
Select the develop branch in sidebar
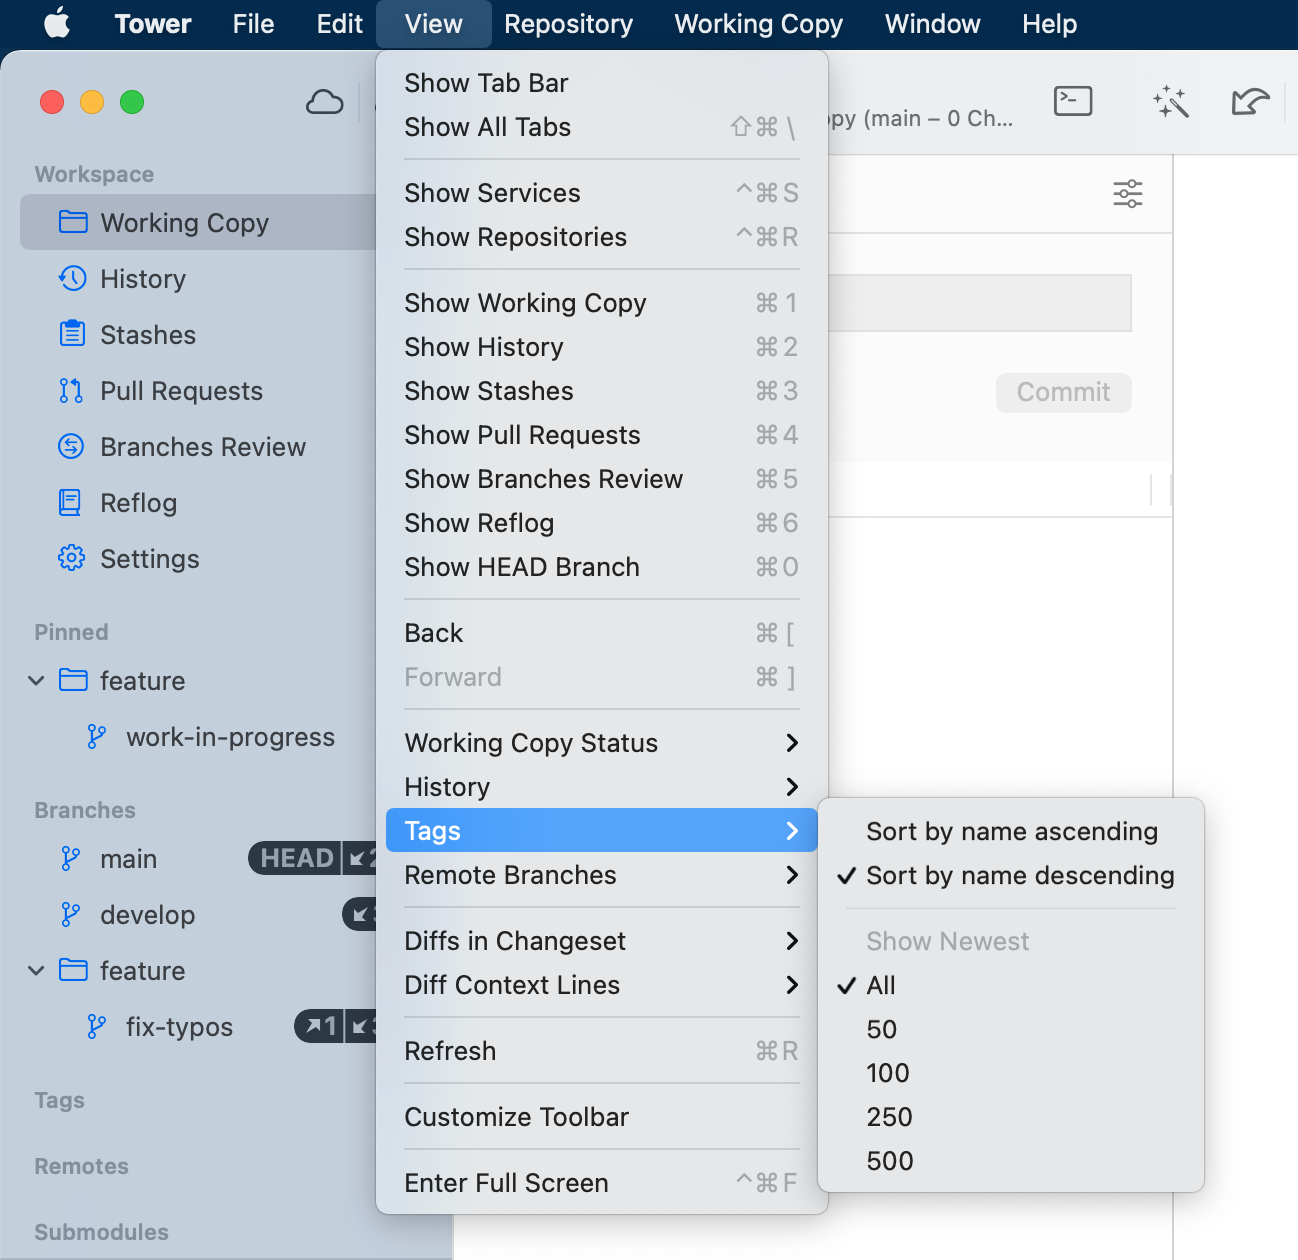(x=147, y=915)
